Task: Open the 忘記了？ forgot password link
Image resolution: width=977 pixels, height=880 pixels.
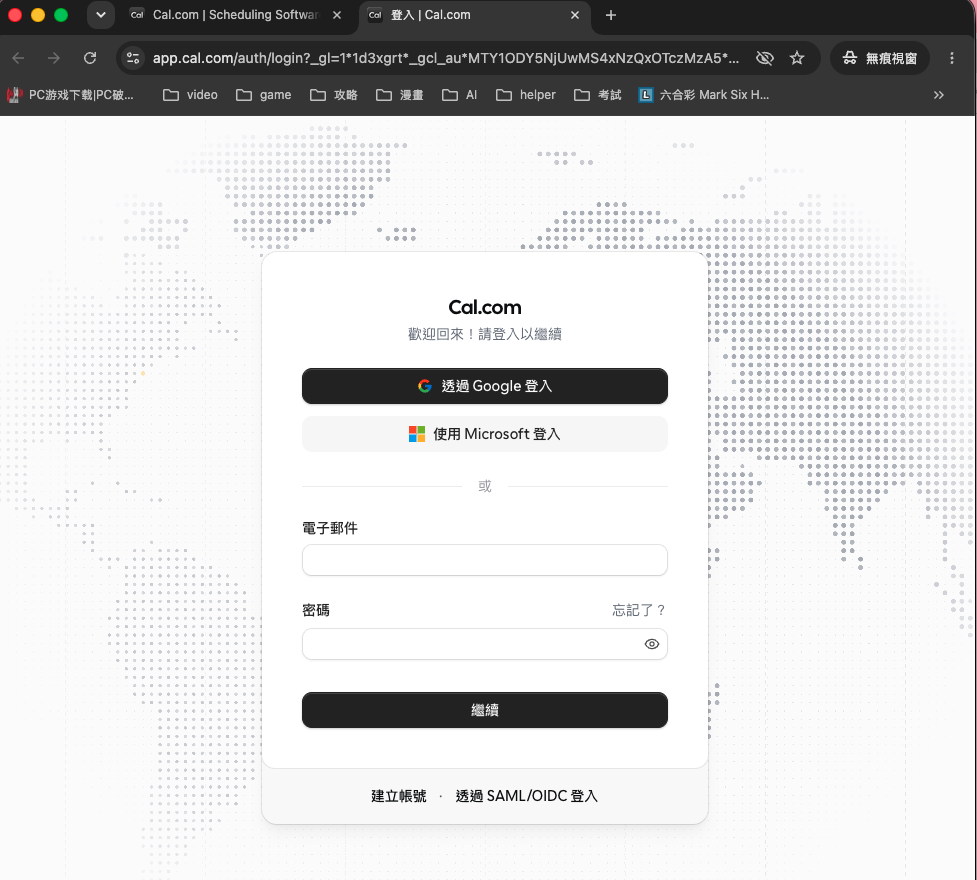Action: (x=639, y=610)
